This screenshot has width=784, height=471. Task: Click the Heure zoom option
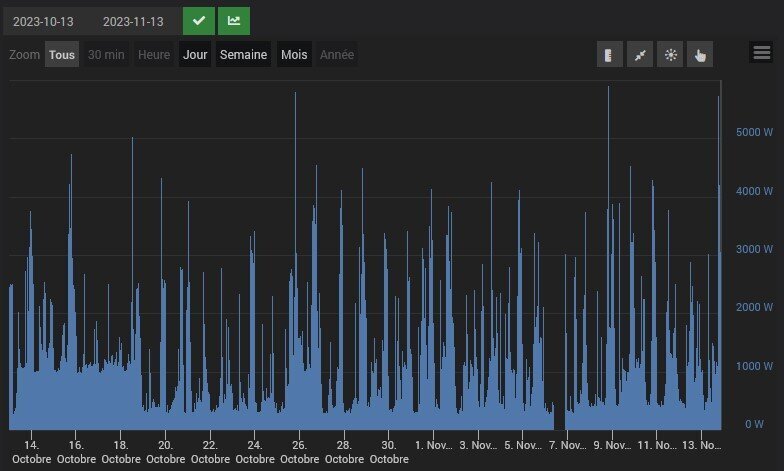pyautogui.click(x=154, y=55)
